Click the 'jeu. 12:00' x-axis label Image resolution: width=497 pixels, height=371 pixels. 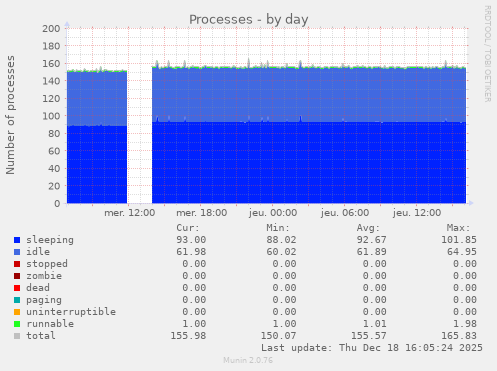click(x=417, y=213)
